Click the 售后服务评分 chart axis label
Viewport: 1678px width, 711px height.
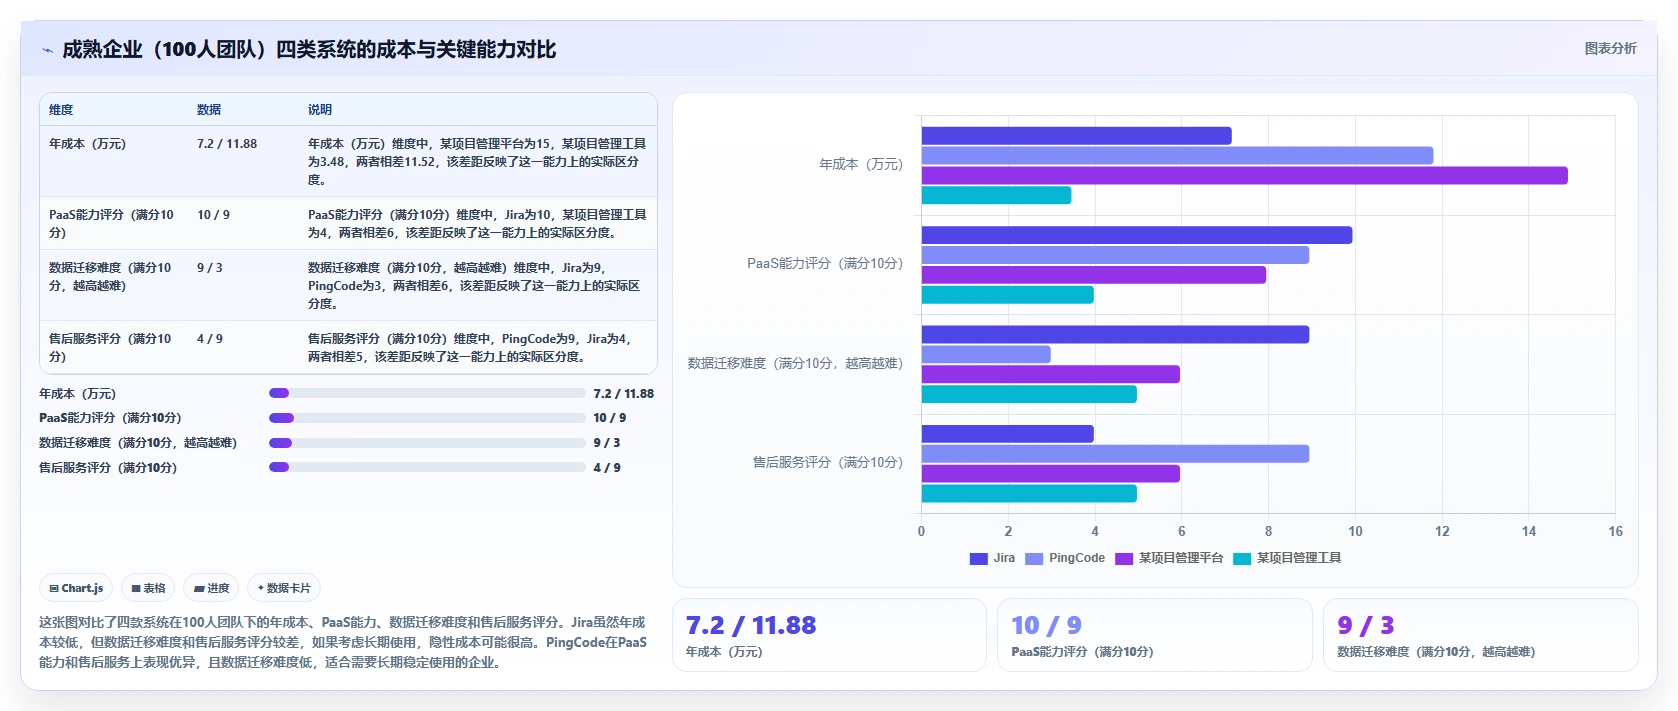click(x=828, y=463)
